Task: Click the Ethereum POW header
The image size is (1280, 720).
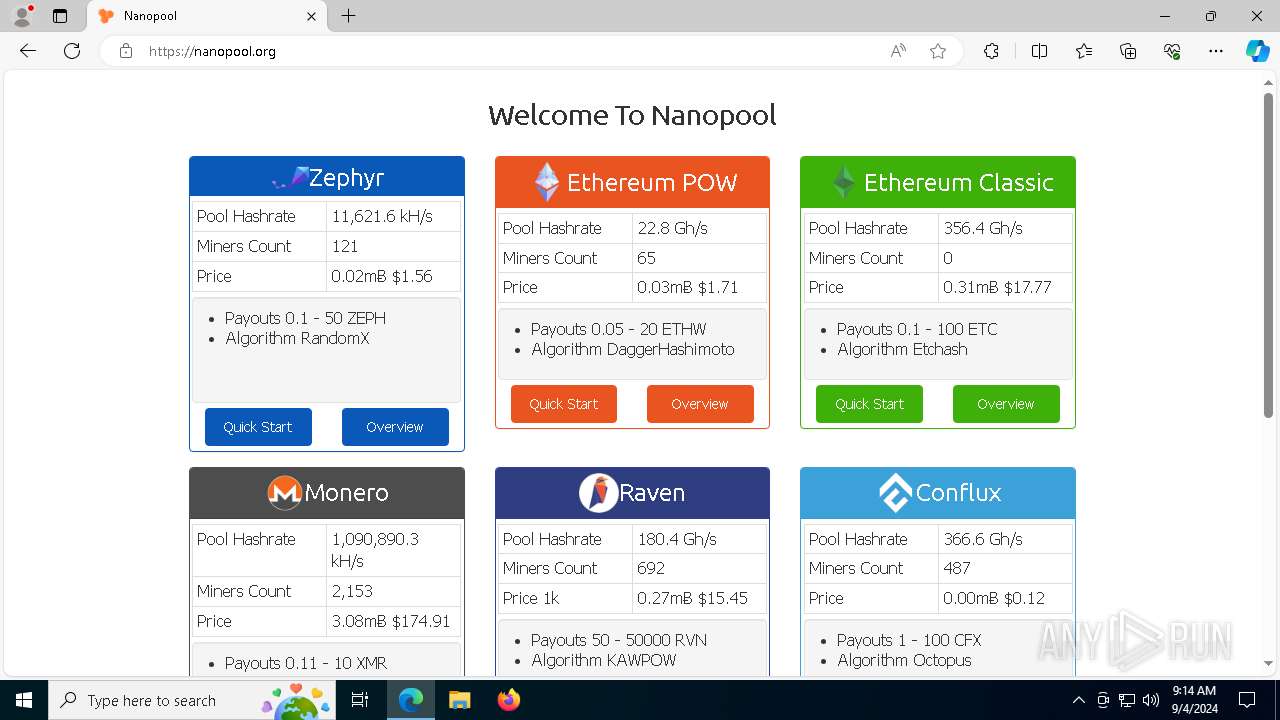Action: (632, 182)
